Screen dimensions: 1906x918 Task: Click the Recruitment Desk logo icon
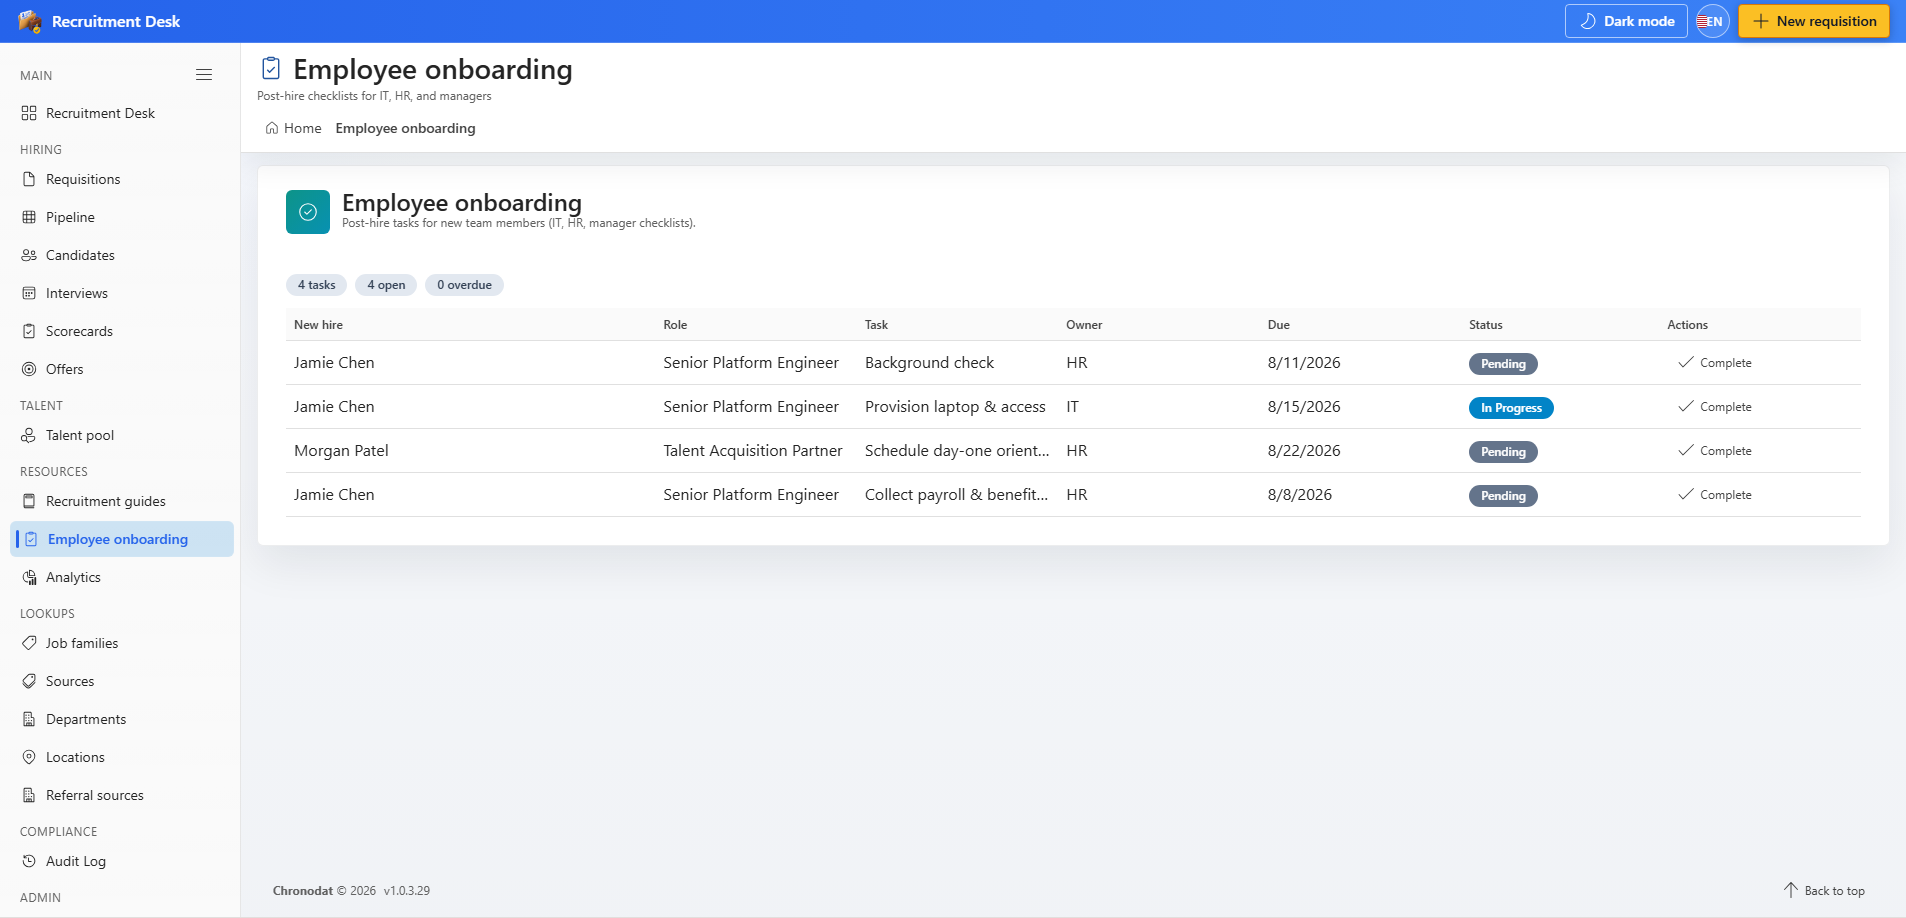tap(30, 21)
